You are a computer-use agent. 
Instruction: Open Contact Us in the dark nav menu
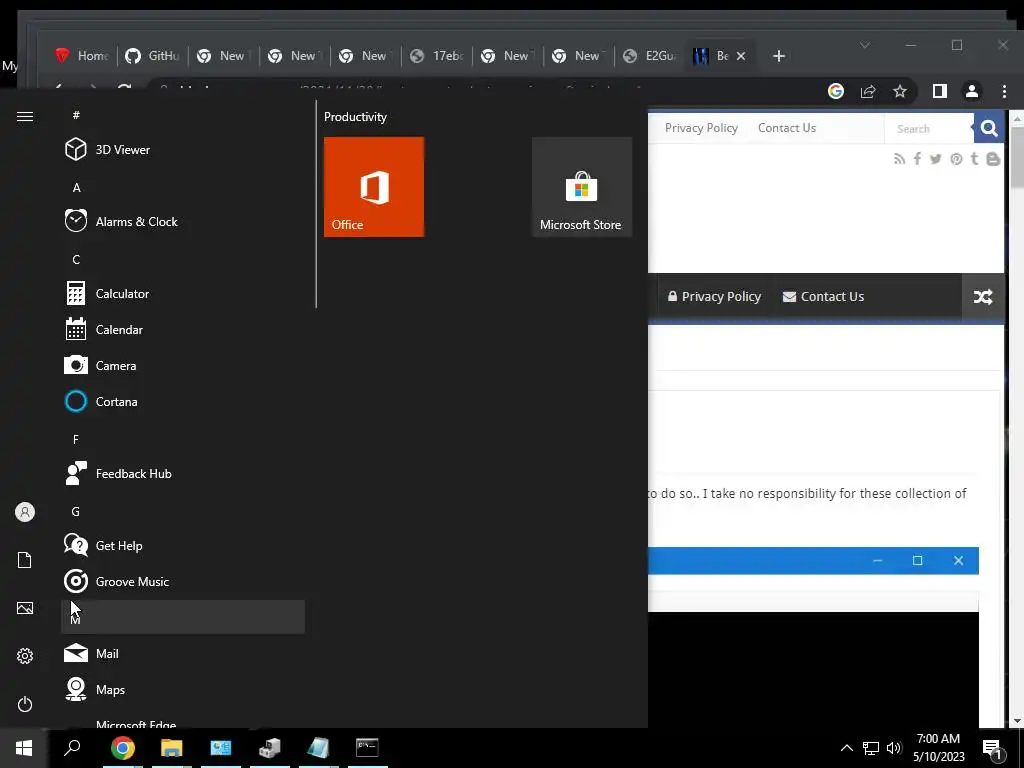(x=824, y=296)
